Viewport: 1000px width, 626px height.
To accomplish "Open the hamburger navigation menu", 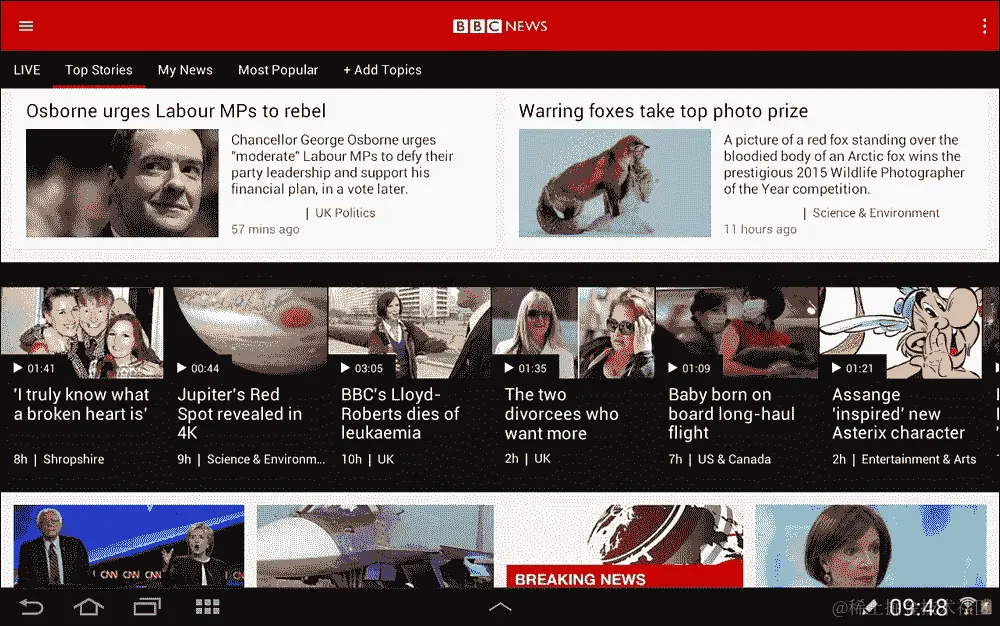I will click(x=26, y=26).
